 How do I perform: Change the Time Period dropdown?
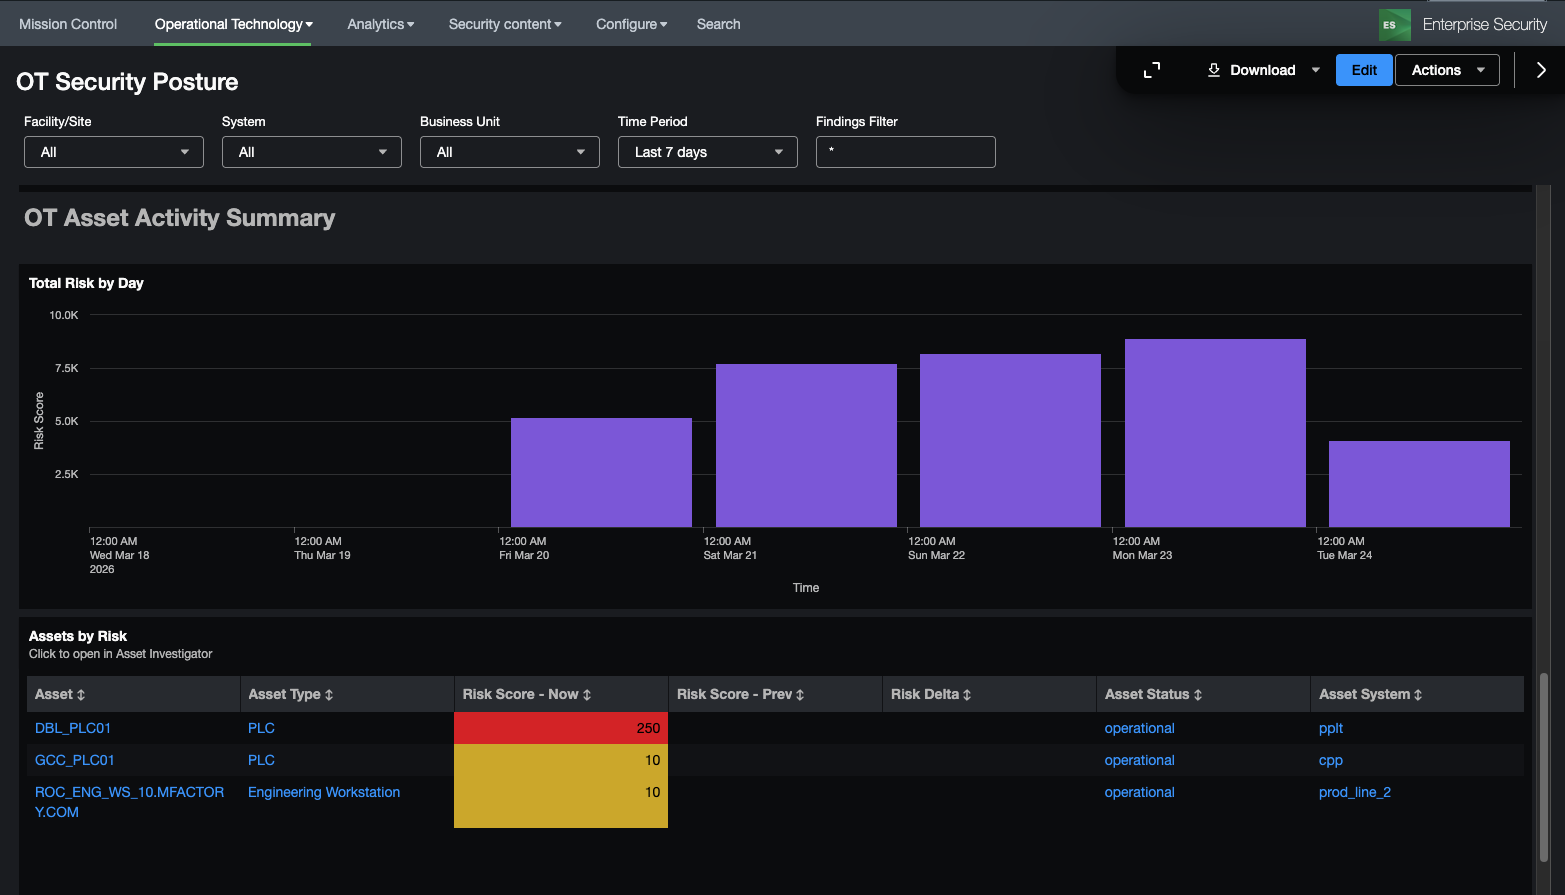(x=708, y=152)
